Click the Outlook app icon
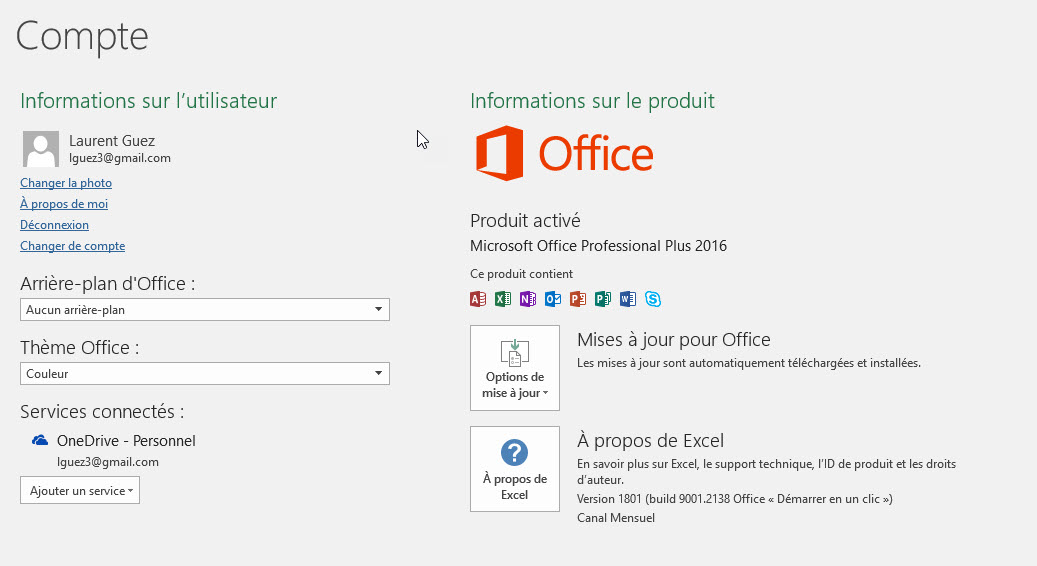1037x566 pixels. (553, 299)
